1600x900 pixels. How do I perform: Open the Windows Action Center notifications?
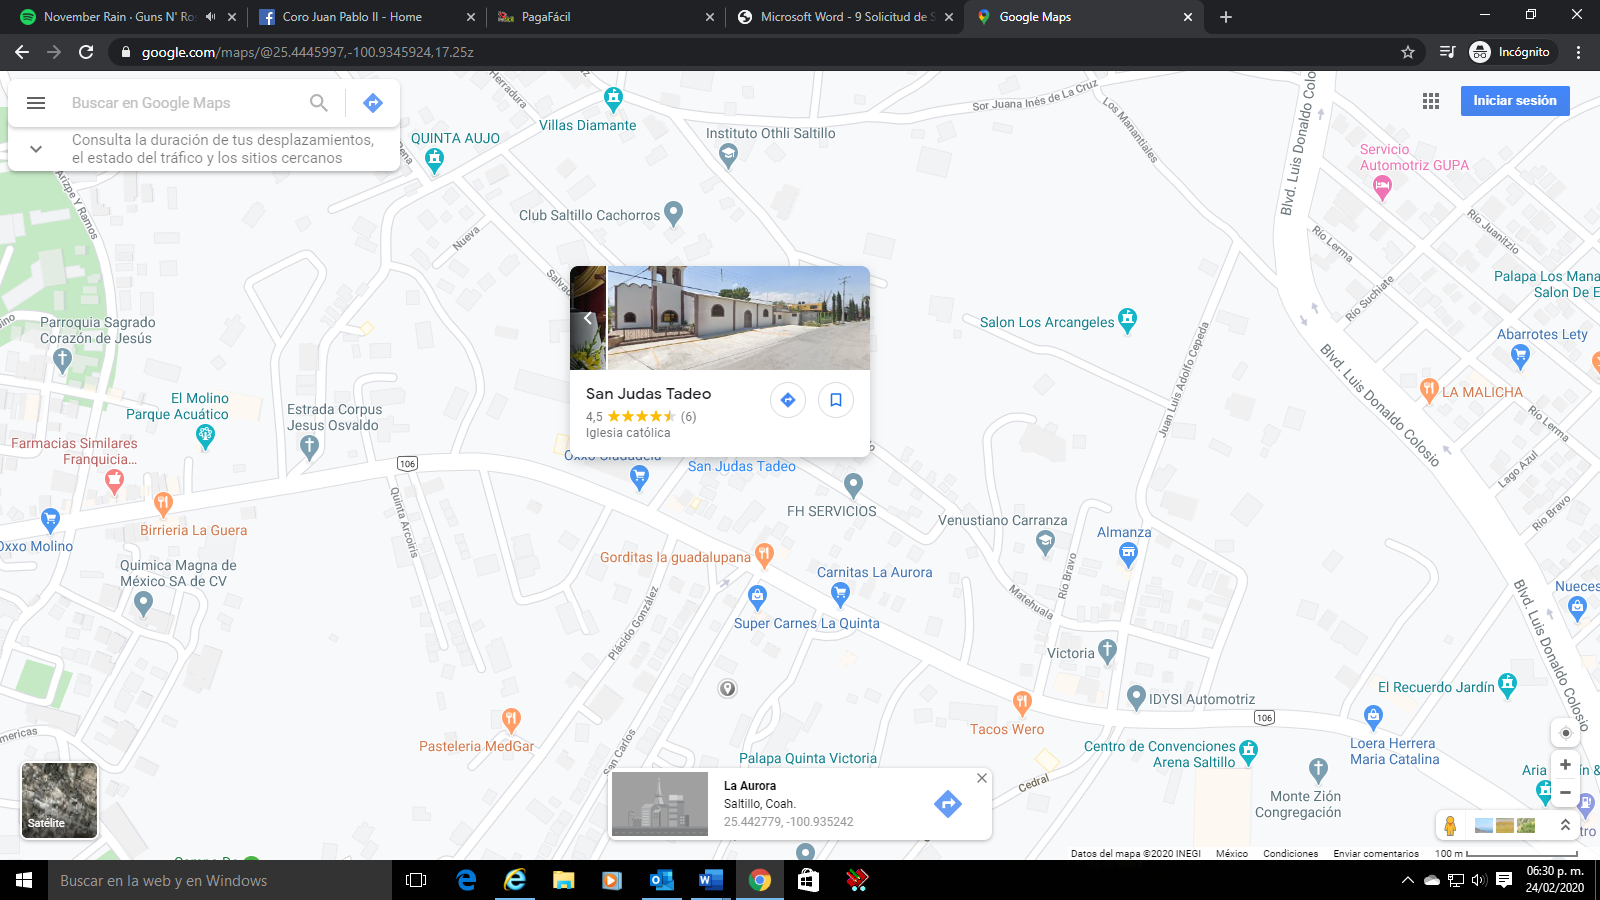pyautogui.click(x=1504, y=881)
